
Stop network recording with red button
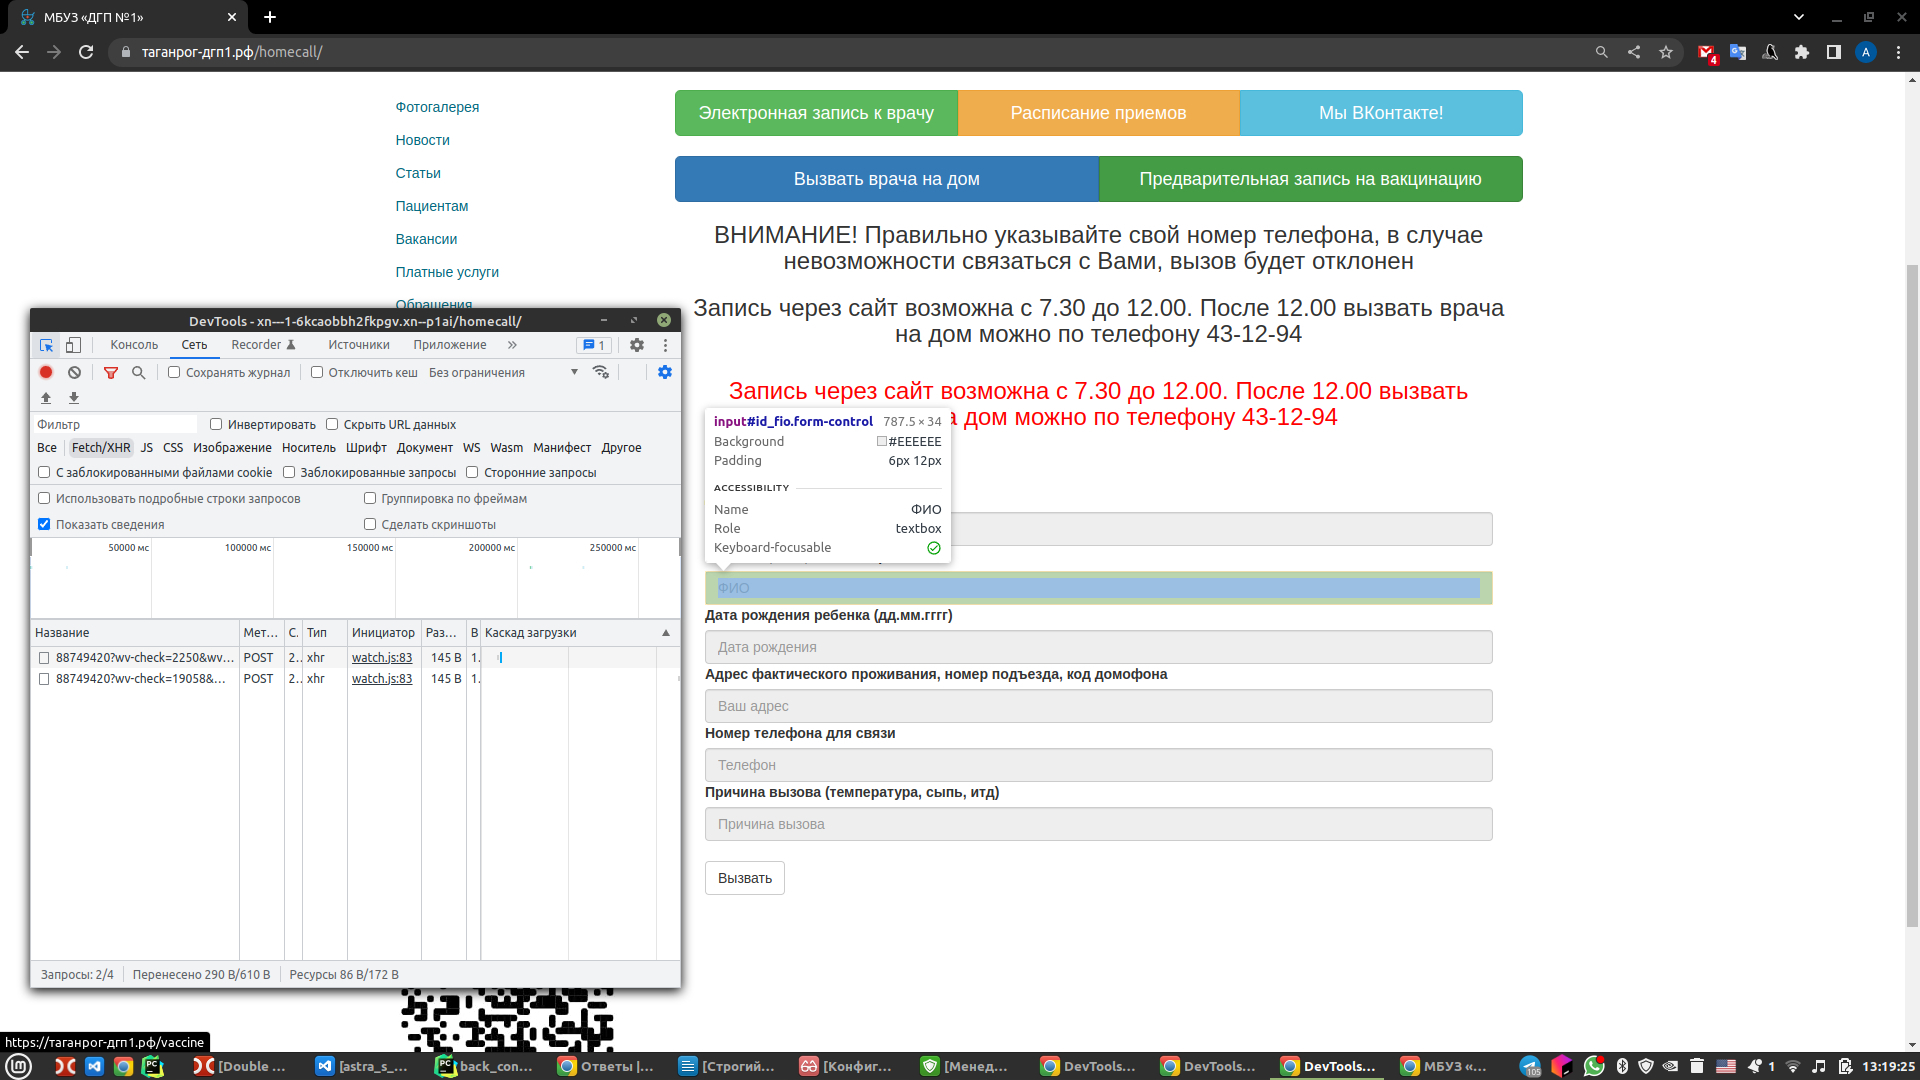tap(46, 372)
